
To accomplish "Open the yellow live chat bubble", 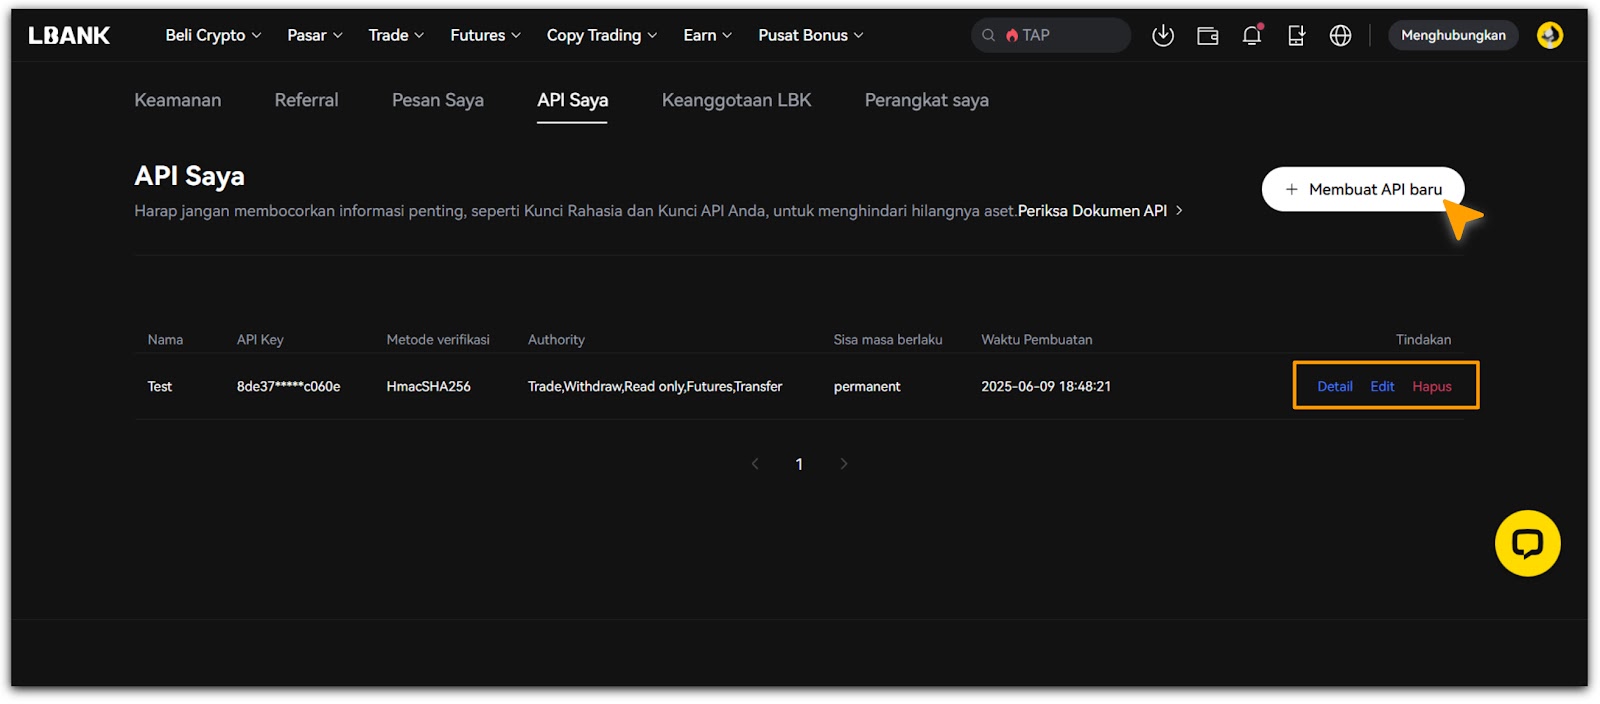I will (1527, 543).
